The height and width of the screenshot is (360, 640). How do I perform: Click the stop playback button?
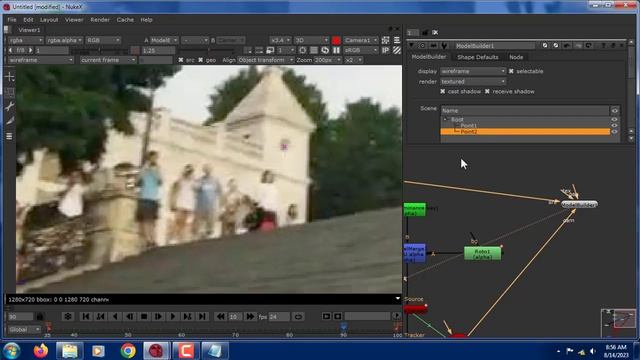(144, 316)
